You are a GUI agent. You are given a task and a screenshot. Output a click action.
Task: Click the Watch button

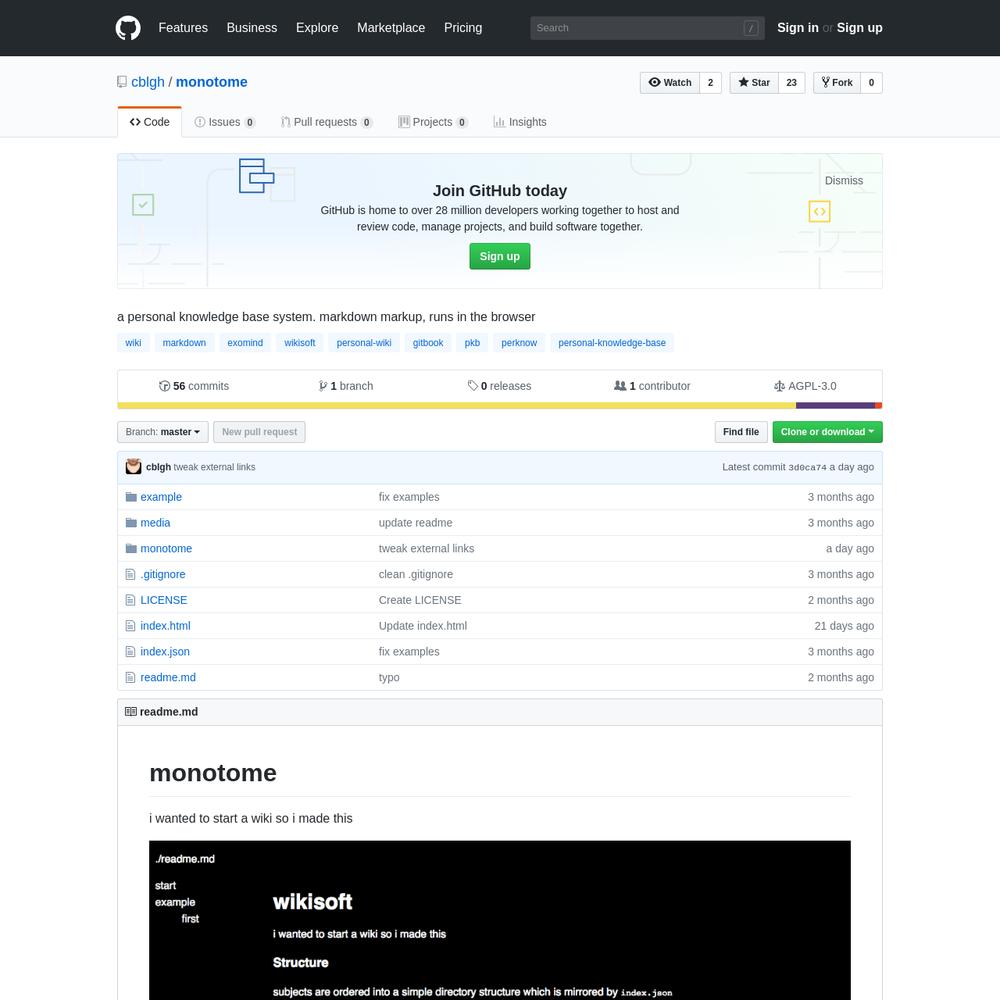pos(670,83)
